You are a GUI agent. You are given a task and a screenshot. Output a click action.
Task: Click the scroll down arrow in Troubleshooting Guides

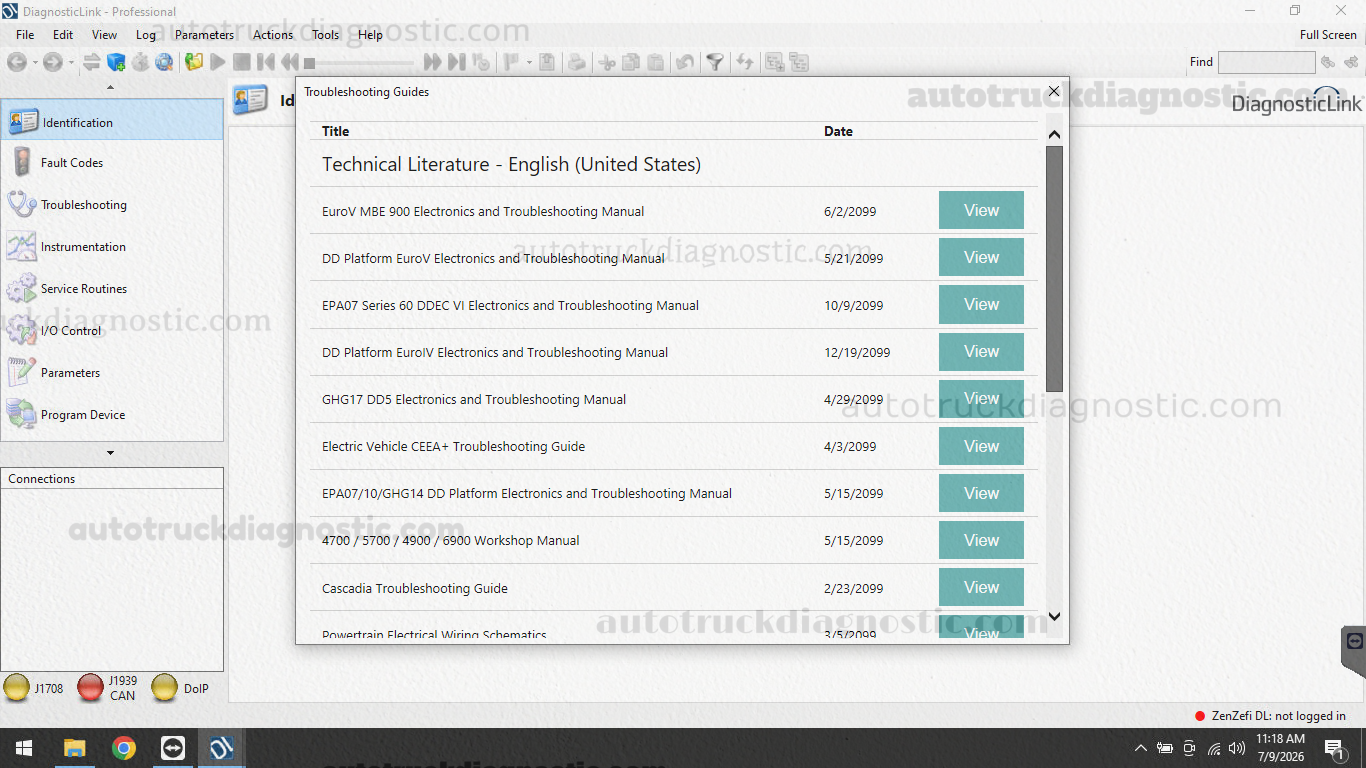tap(1054, 616)
